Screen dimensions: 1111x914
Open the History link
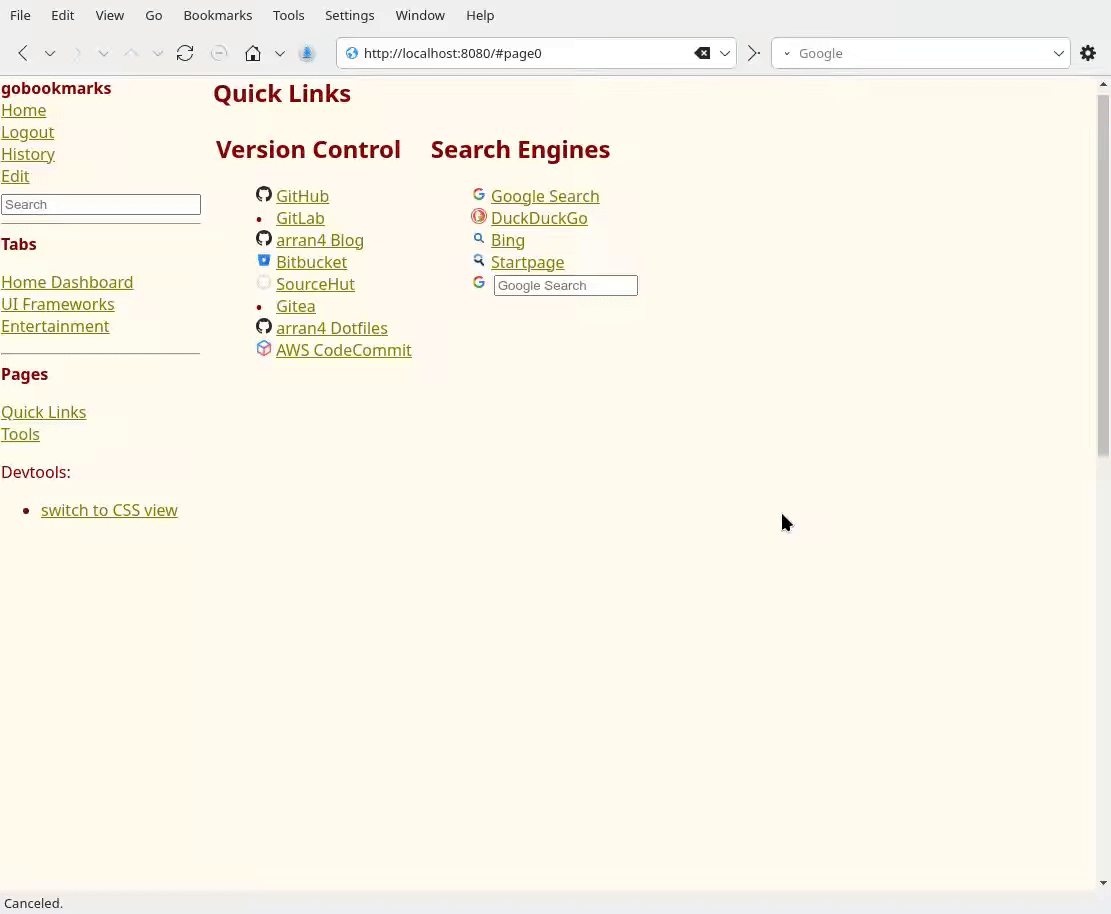coord(28,154)
